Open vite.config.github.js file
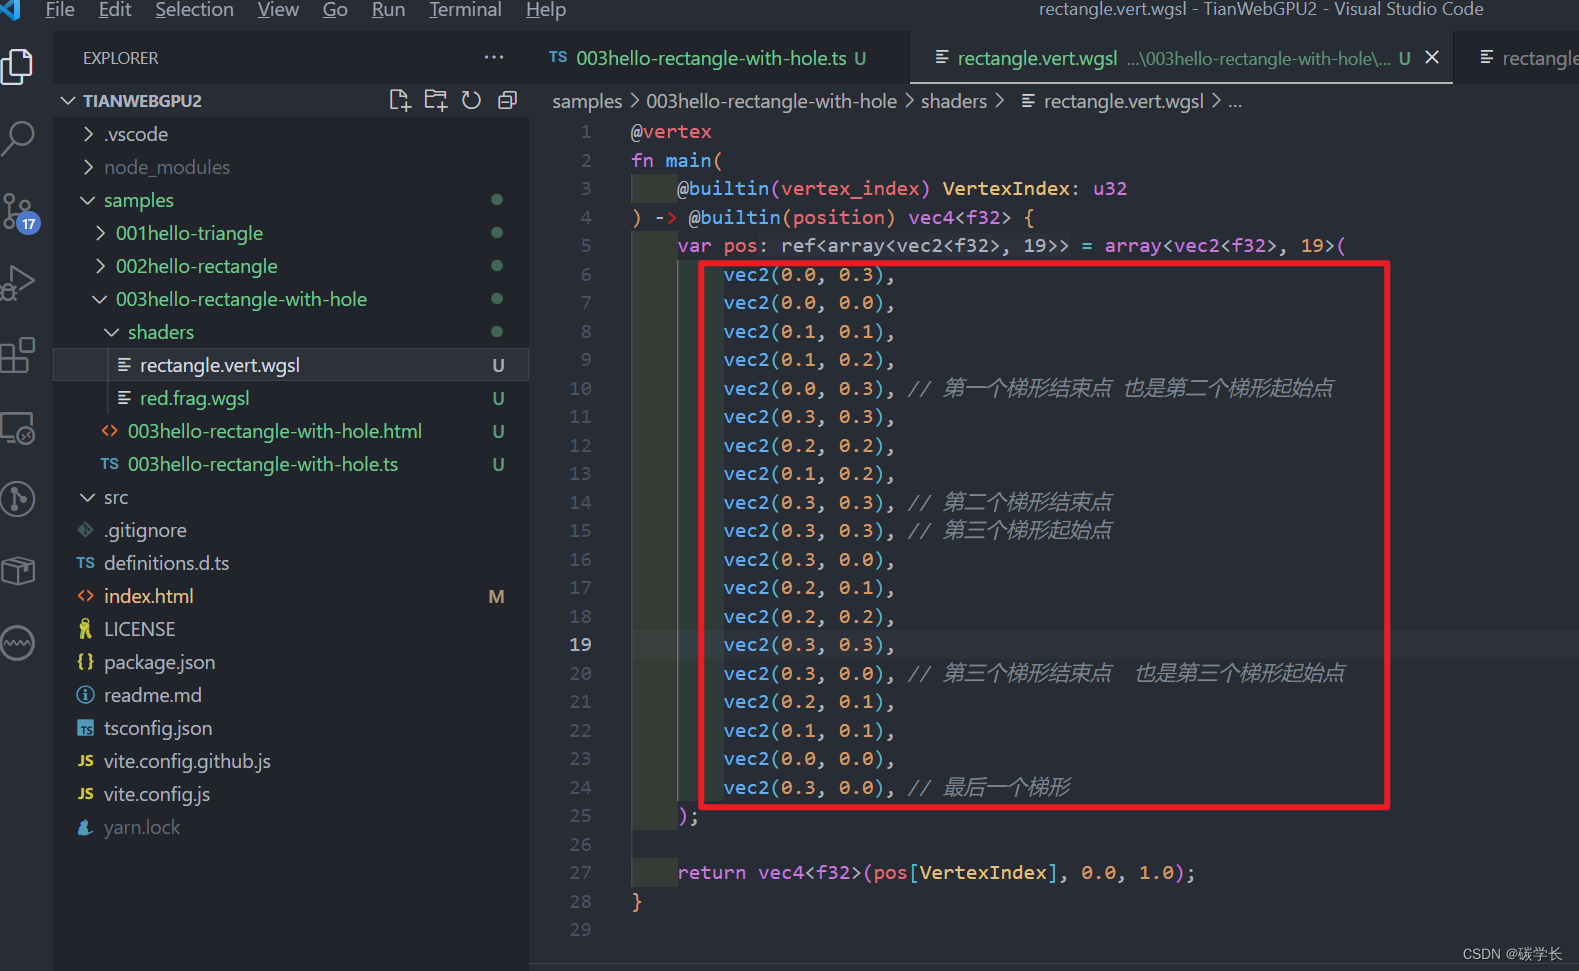 pos(291,761)
